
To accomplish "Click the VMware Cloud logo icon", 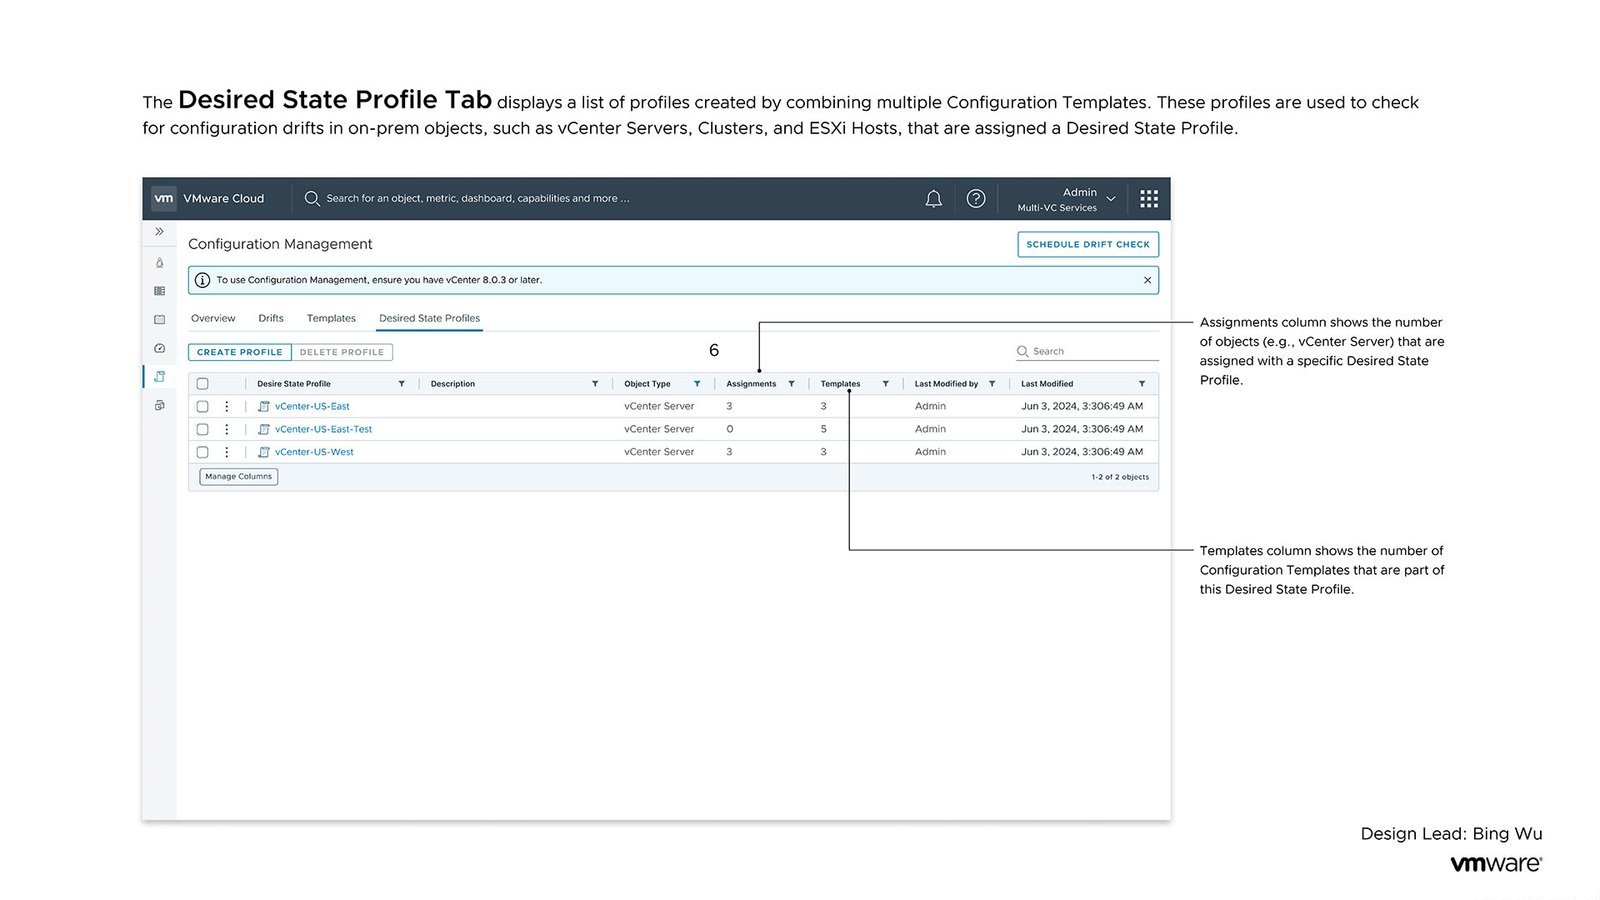I will [165, 198].
